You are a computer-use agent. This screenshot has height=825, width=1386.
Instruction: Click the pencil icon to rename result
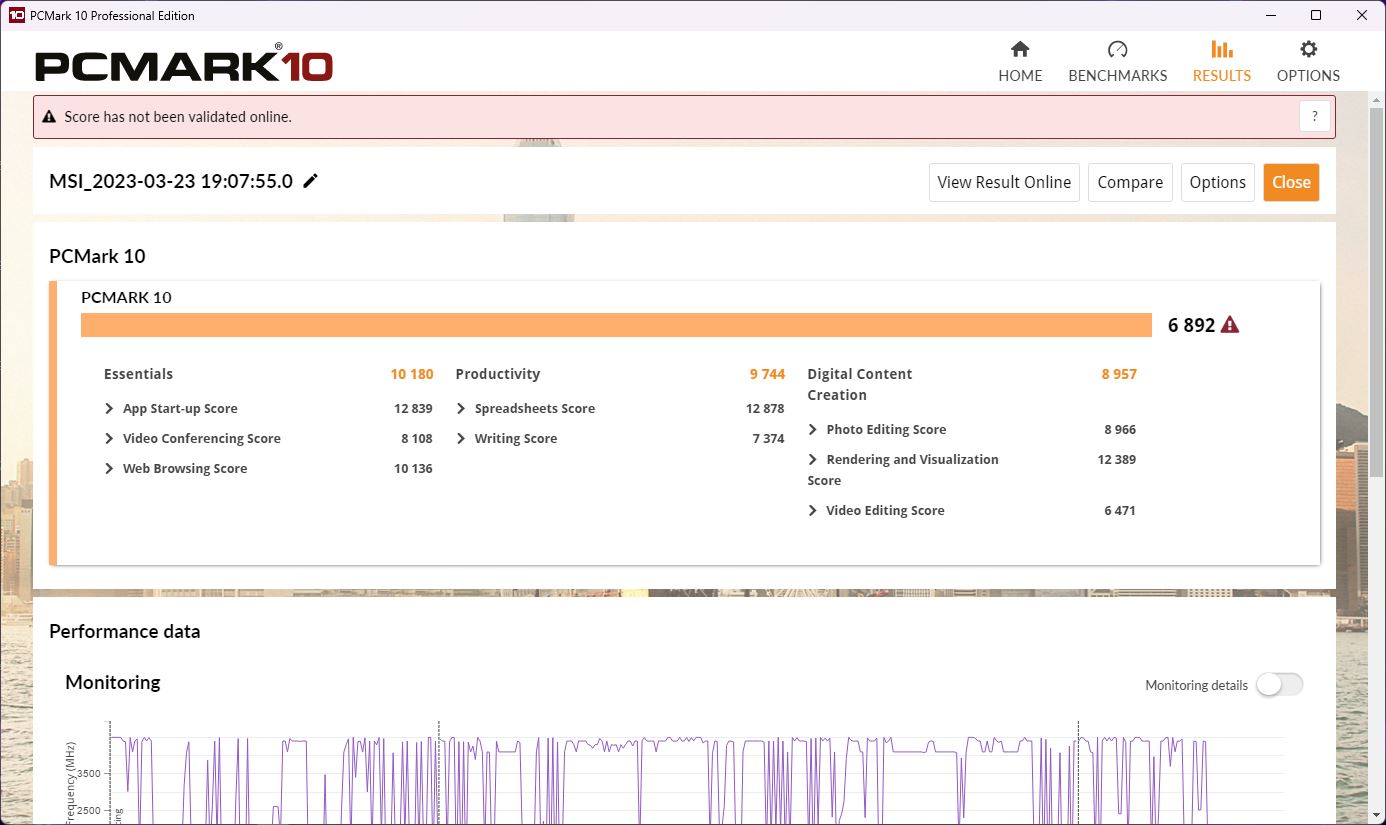(x=311, y=181)
